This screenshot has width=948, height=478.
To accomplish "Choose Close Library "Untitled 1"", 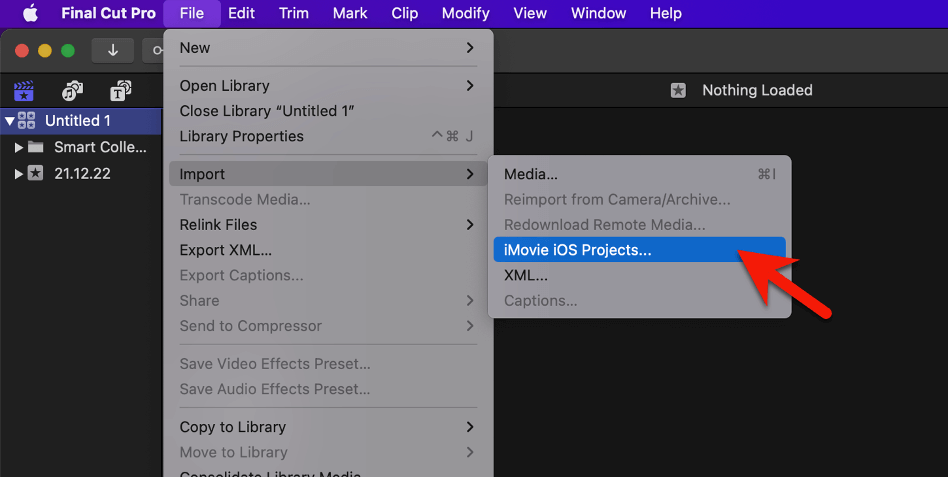I will (x=328, y=111).
